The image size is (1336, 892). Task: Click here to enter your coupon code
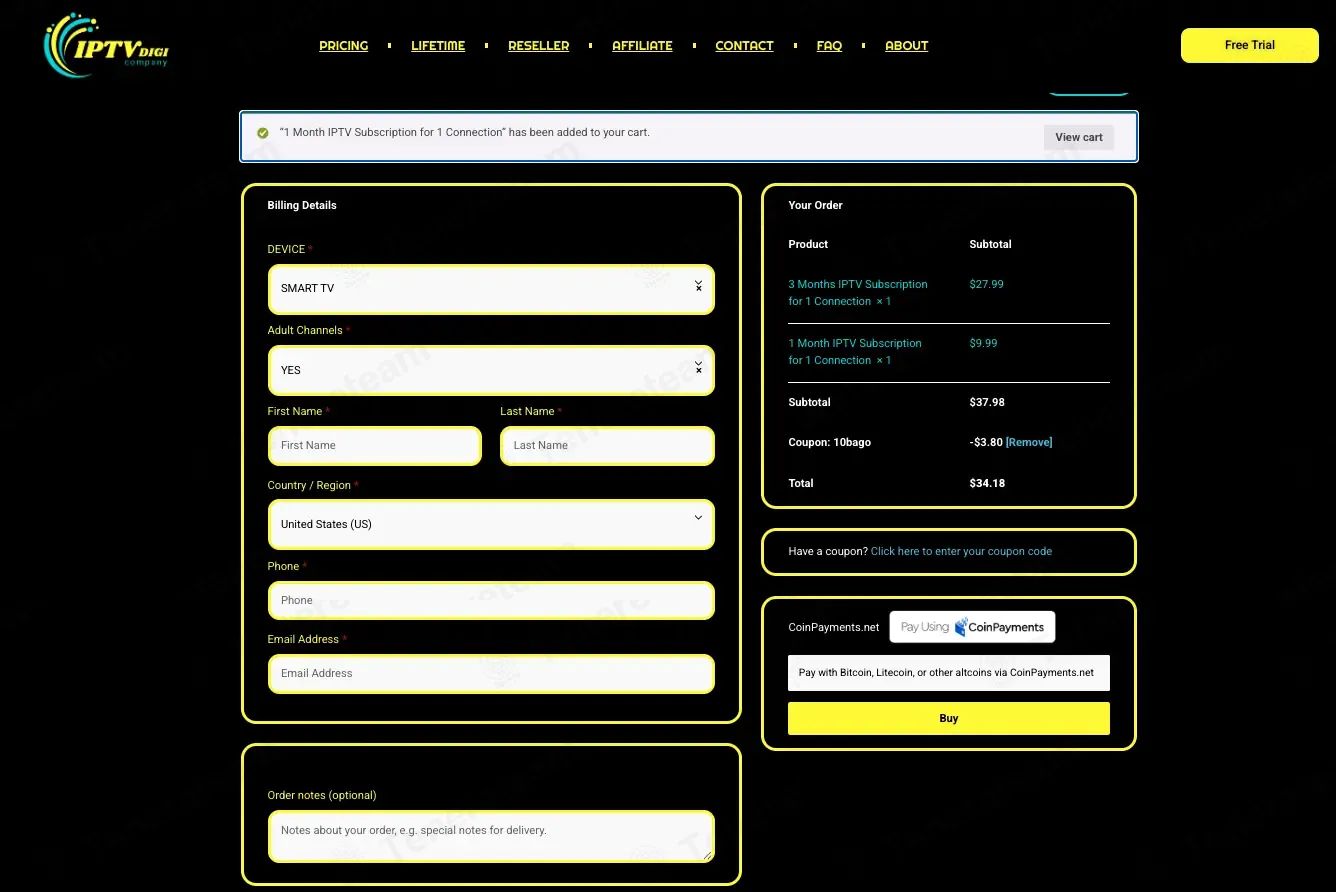tap(961, 551)
